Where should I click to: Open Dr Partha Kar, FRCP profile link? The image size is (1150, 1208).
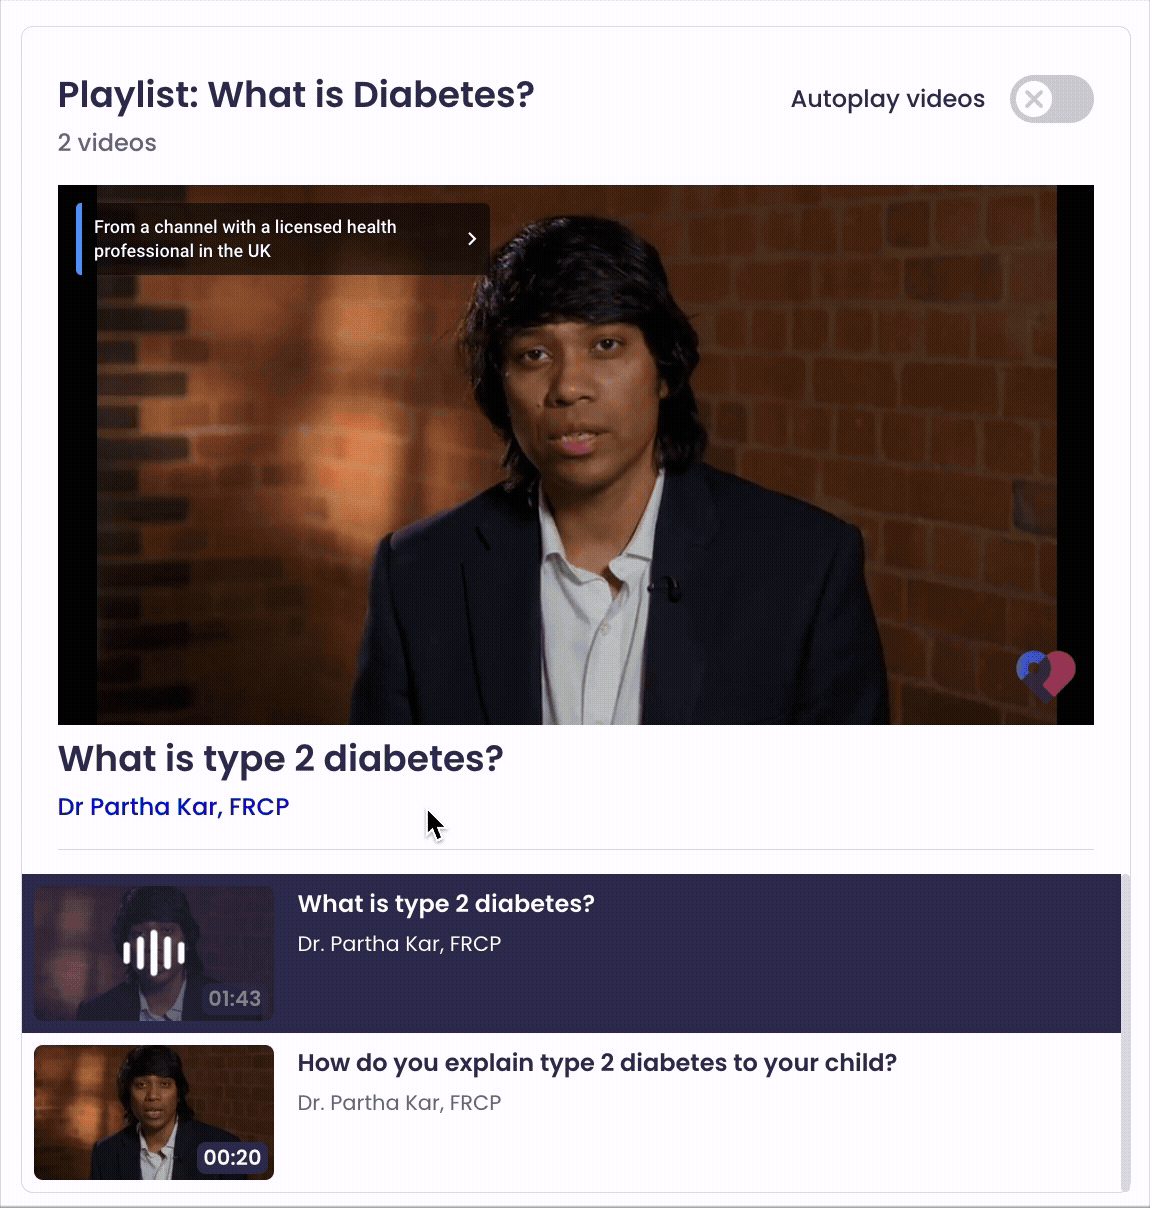tap(173, 807)
